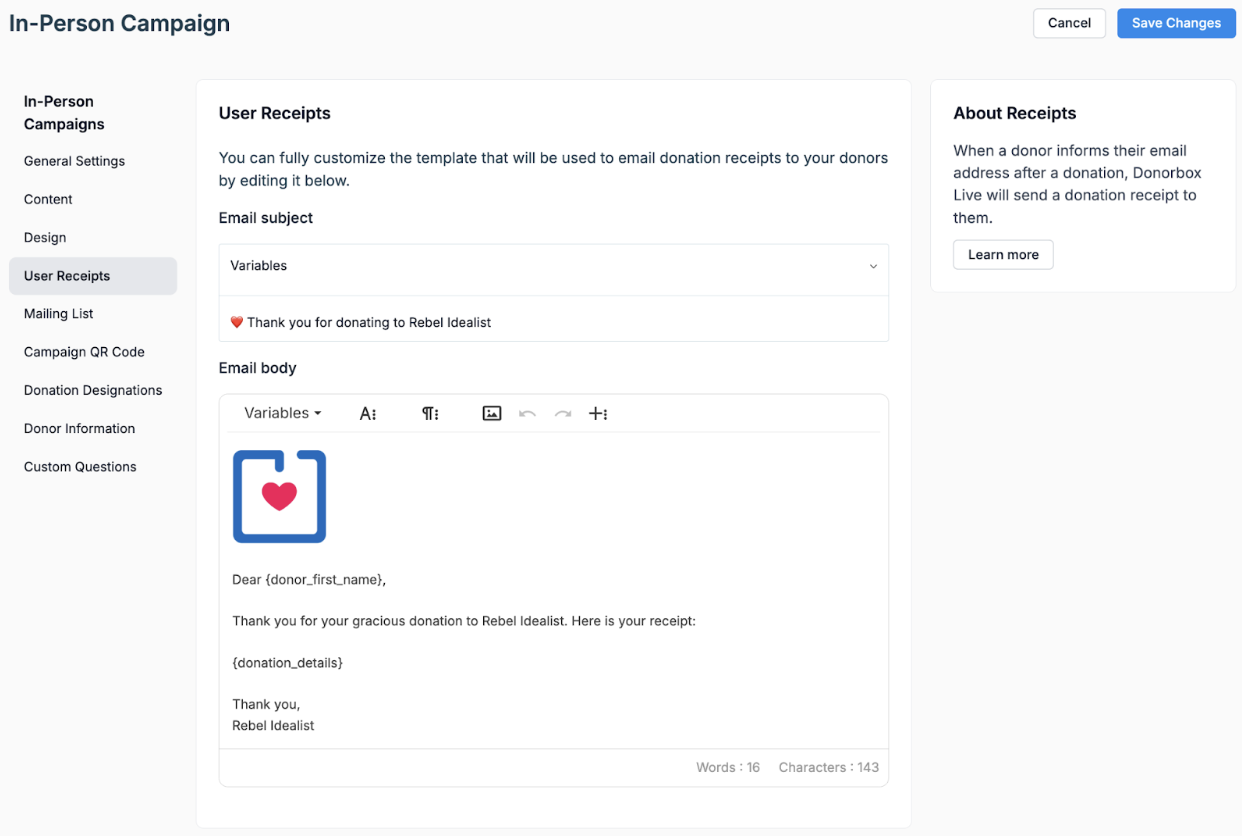The height and width of the screenshot is (836, 1242).
Task: Open Donation Designations section
Action: 93,390
